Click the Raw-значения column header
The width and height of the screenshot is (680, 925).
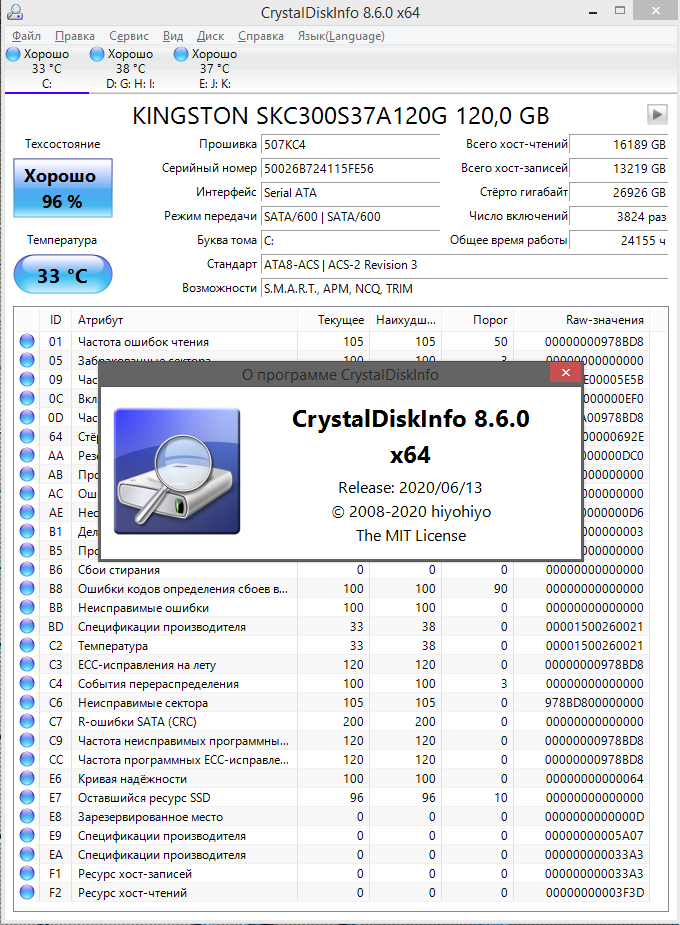(582, 320)
